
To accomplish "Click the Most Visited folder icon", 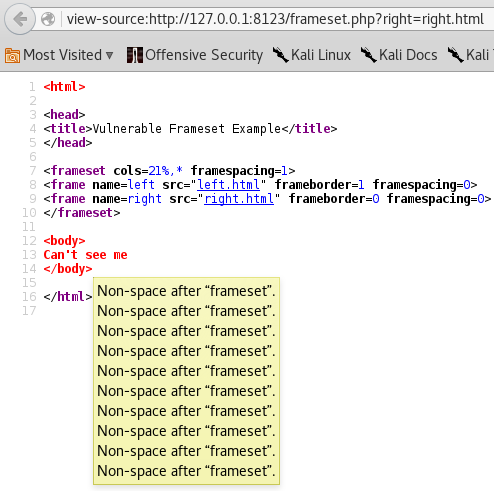I will tap(12, 55).
